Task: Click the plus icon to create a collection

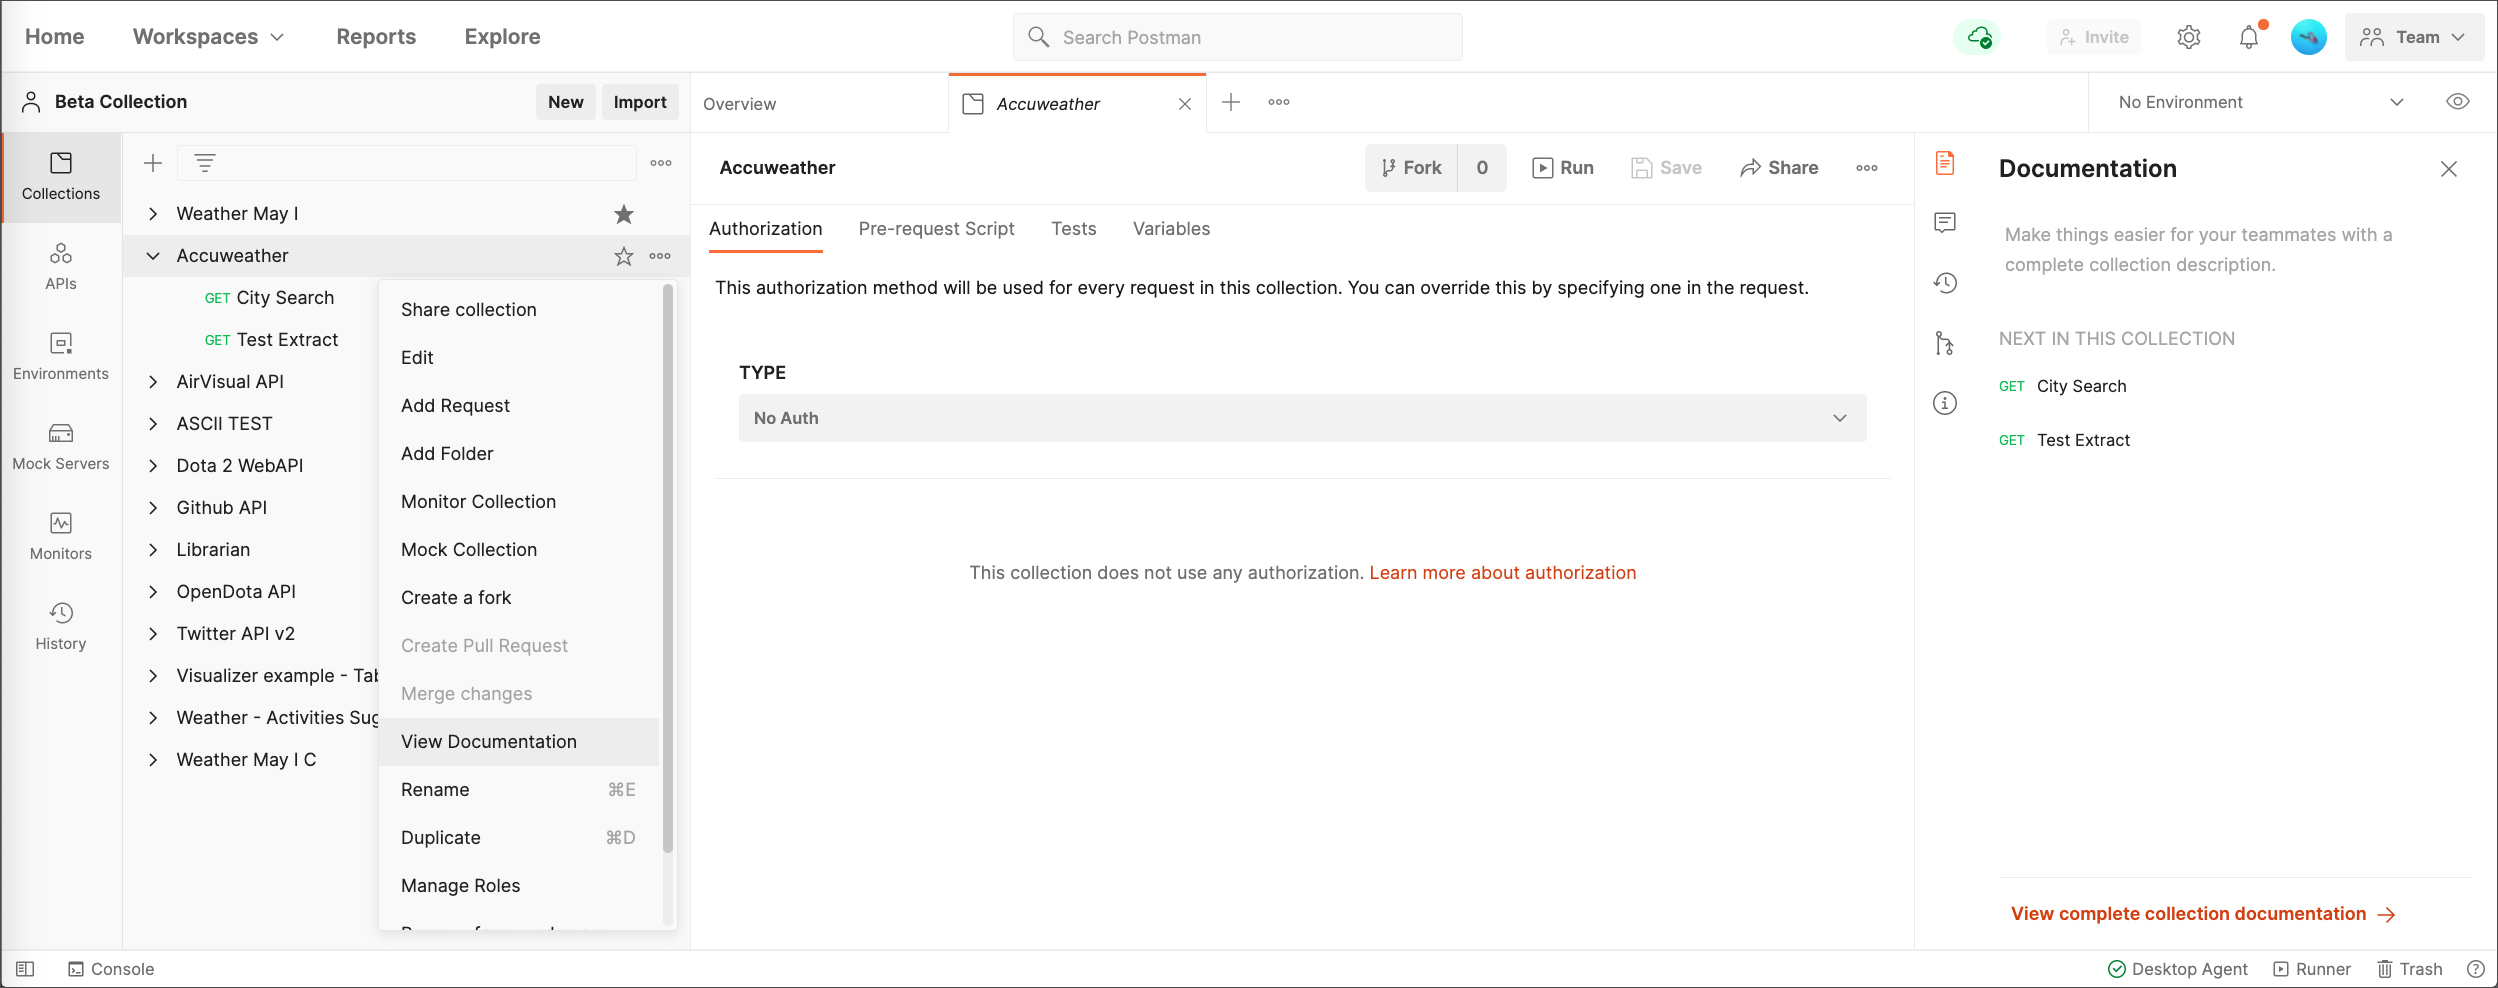Action: (153, 163)
